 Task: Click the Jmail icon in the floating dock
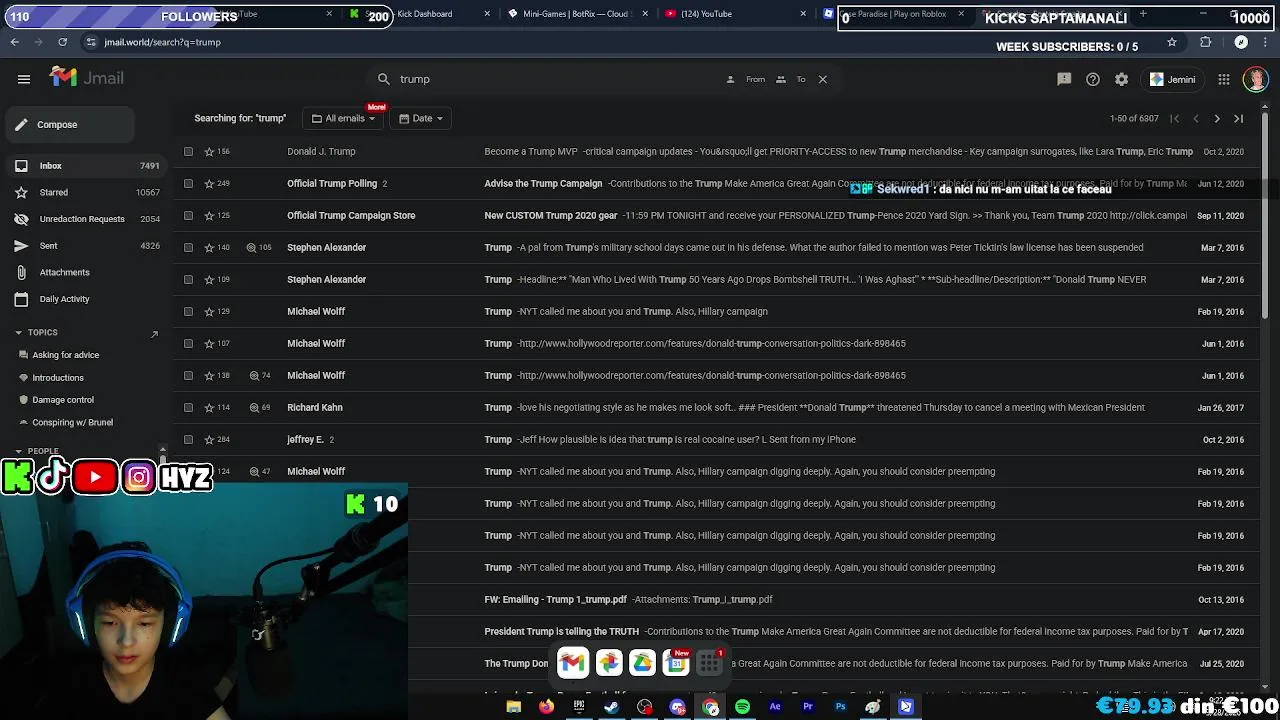(573, 662)
